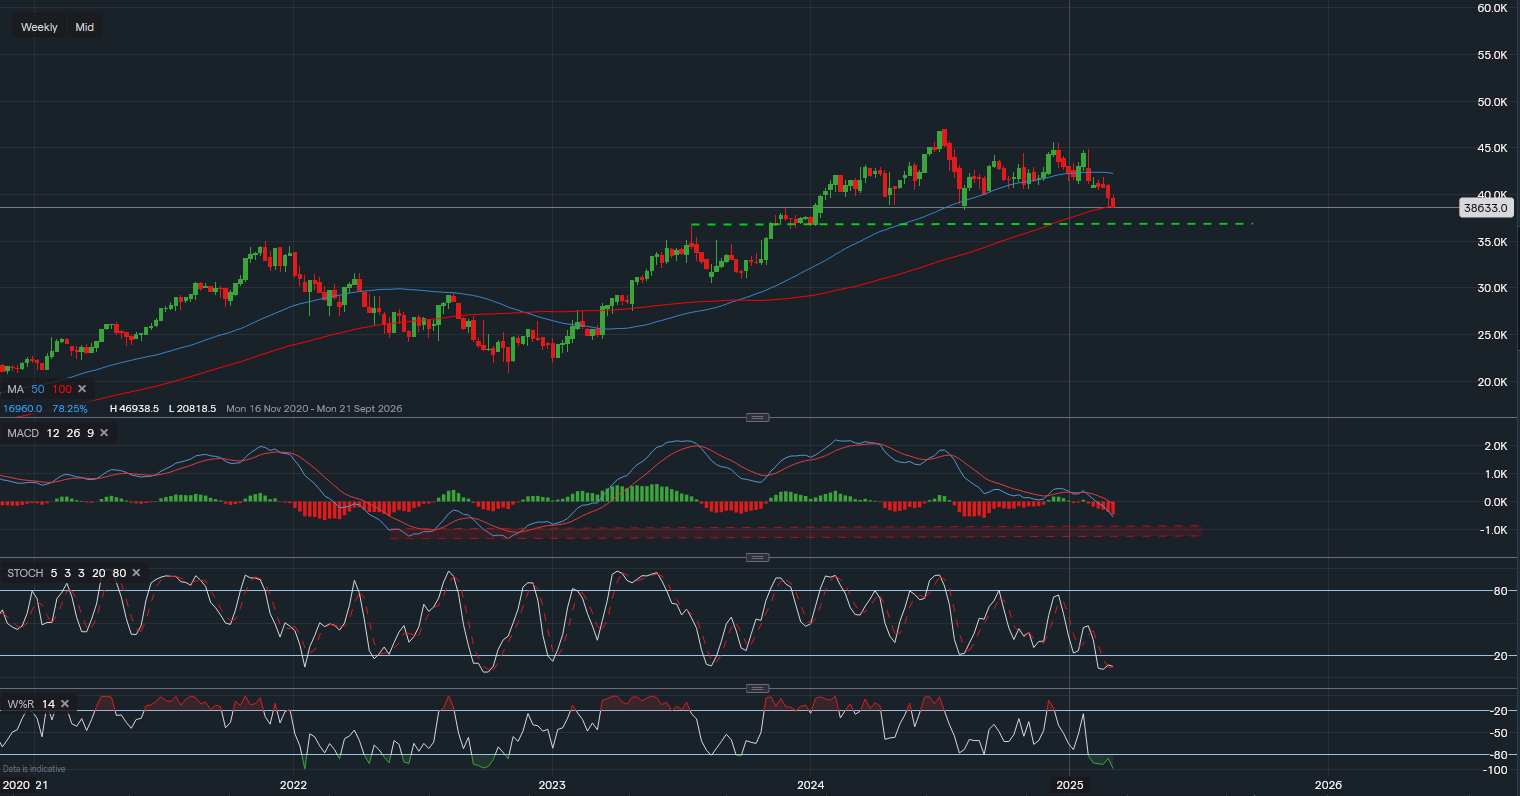Click the 80 level value in the STOCH label
Viewport: 1520px width, 796px height.
(119, 573)
